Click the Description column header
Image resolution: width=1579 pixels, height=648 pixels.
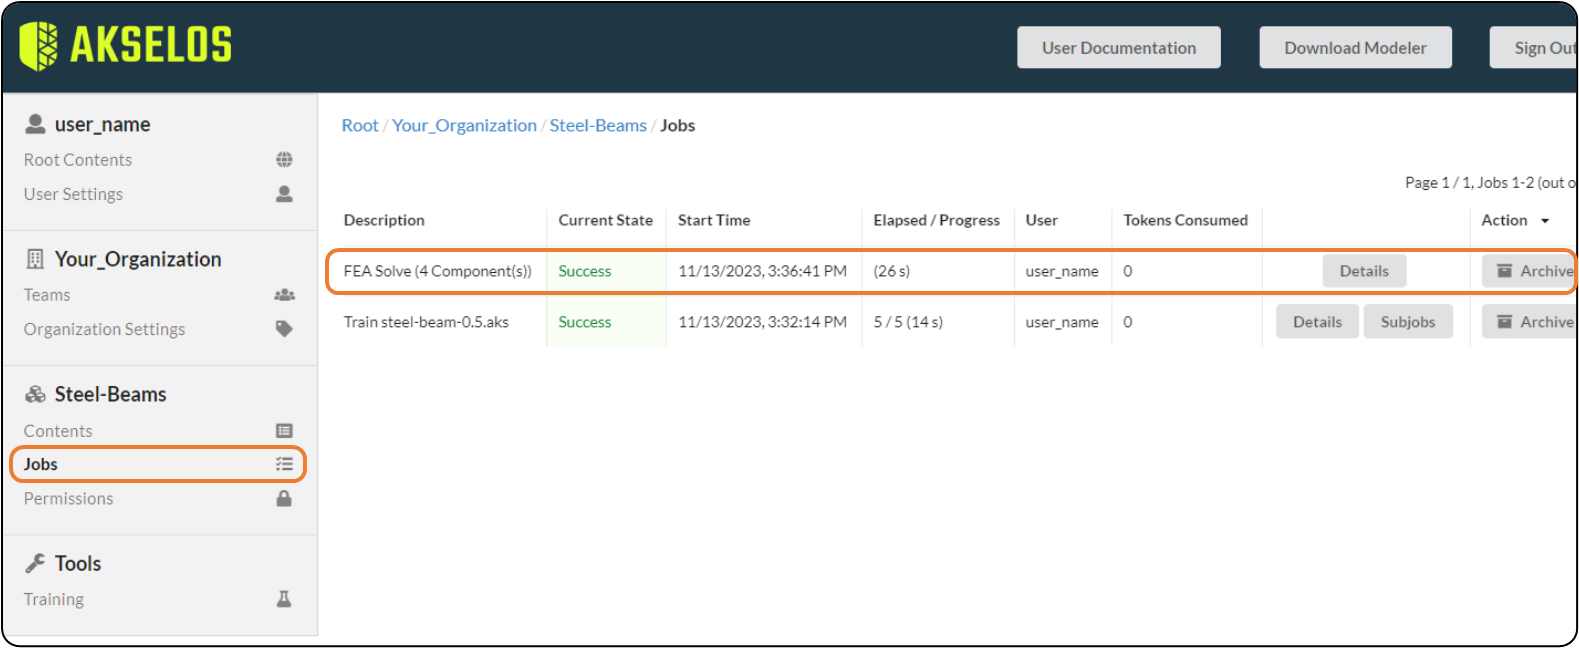coord(384,220)
